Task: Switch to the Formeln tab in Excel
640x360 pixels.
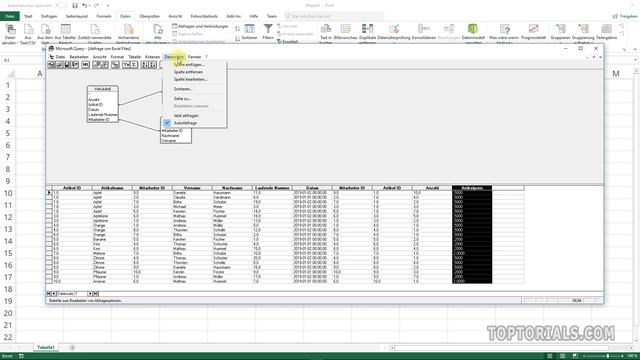Action: 104,16
